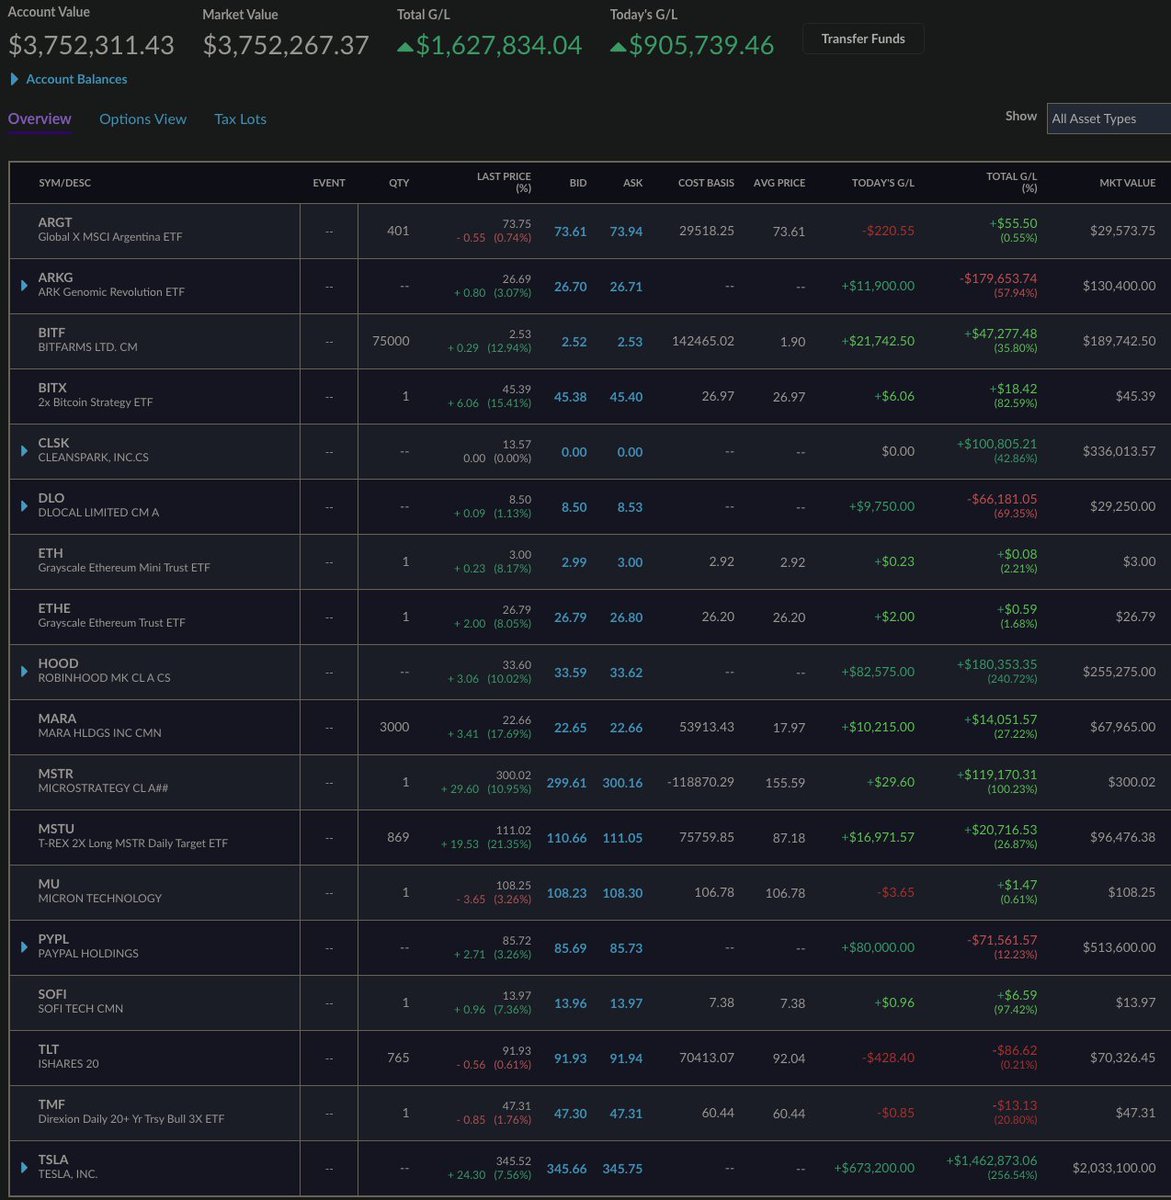Open the BITX symbol
1171x1200 pixels.
pyautogui.click(x=53, y=387)
